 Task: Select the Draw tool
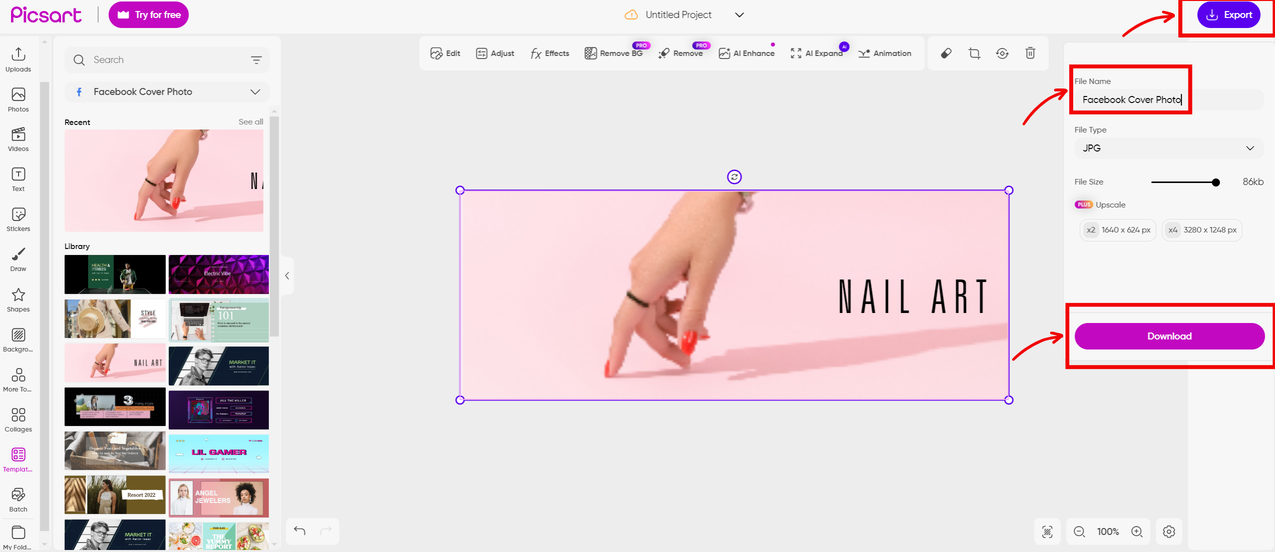coord(18,259)
